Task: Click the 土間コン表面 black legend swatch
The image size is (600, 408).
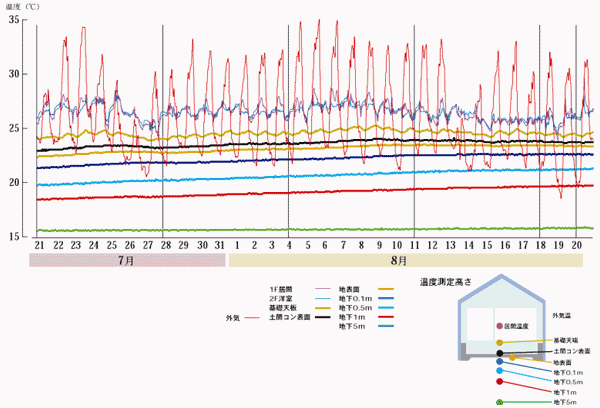Action: pos(322,317)
